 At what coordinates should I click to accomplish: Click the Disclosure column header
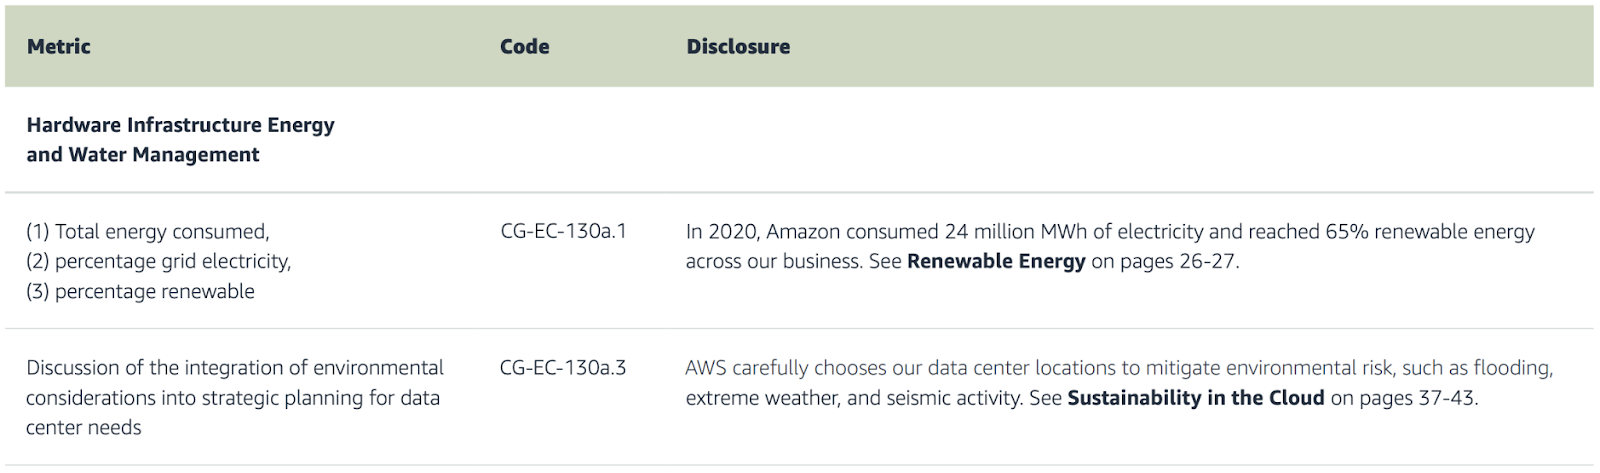(738, 46)
